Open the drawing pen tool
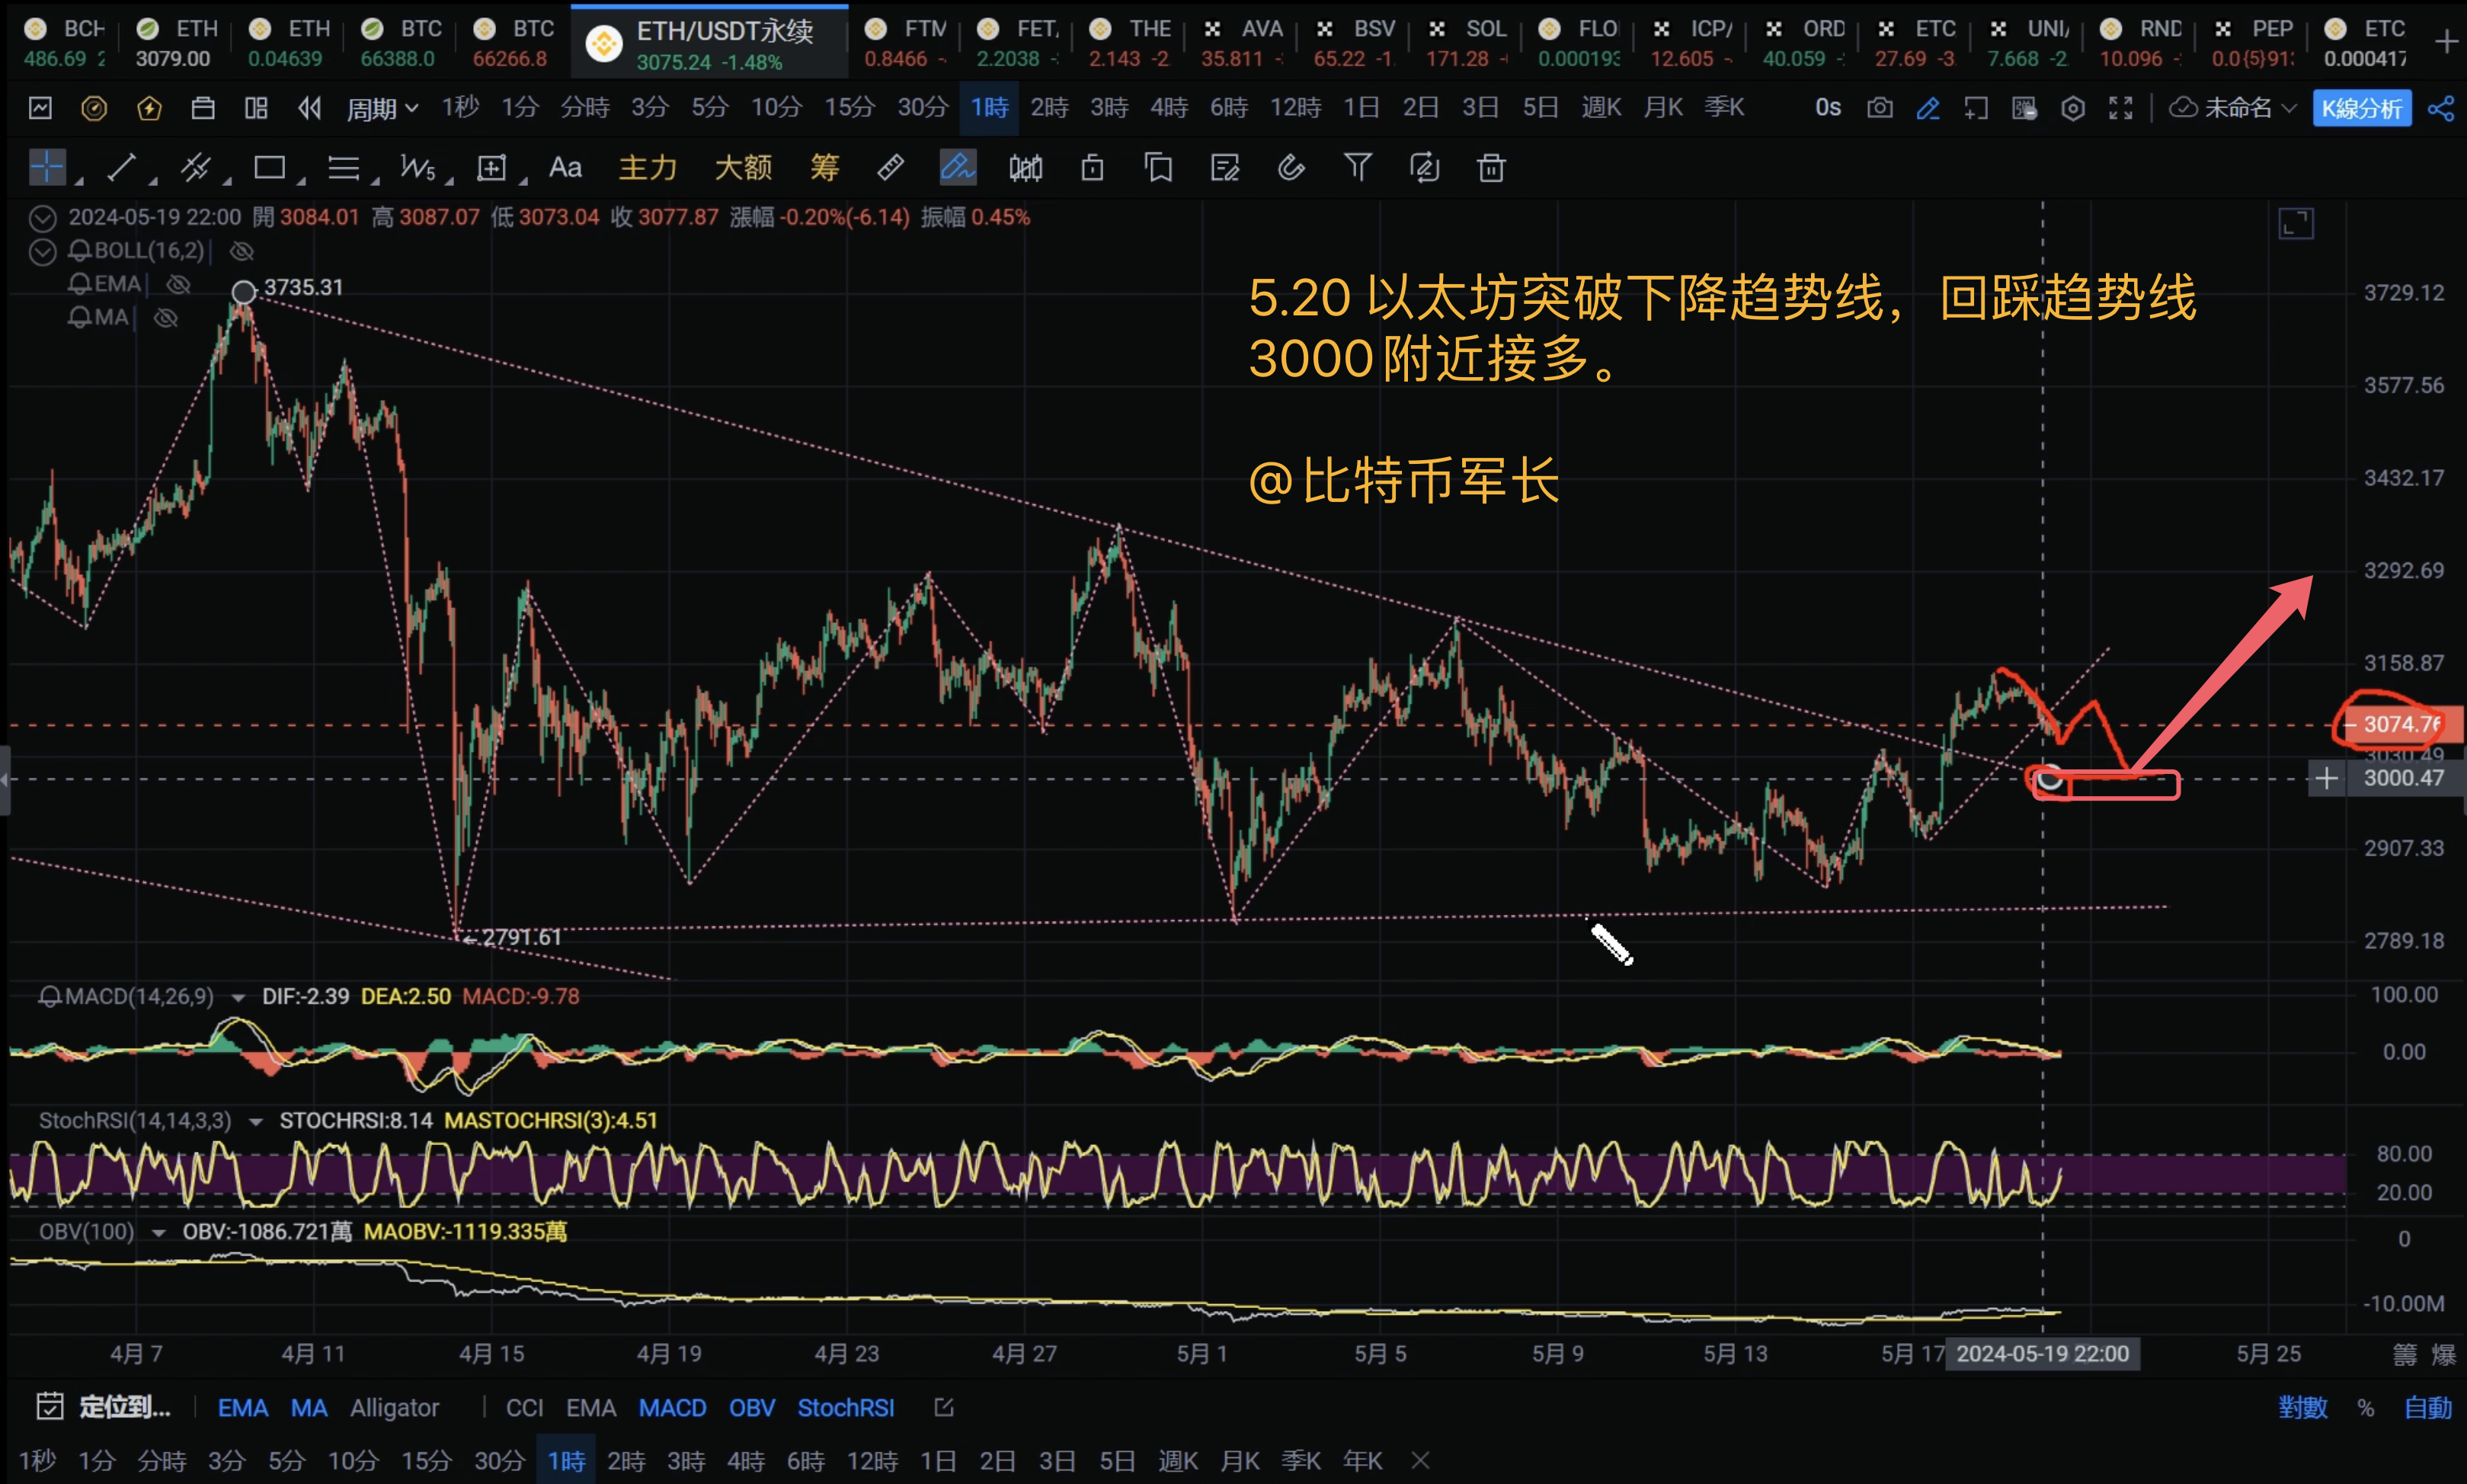2467x1484 pixels. tap(957, 167)
